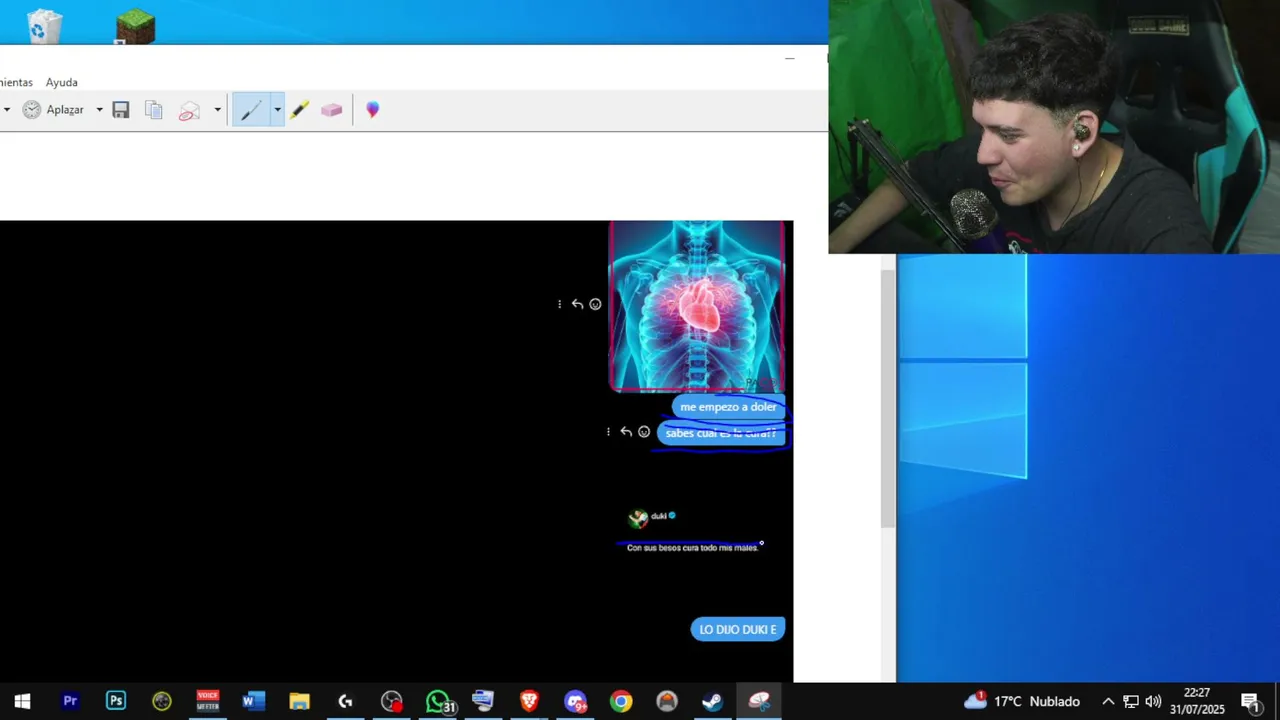1280x720 pixels.
Task: Three-dot options beside 'sabes cual es la cura??'
Action: click(x=608, y=432)
